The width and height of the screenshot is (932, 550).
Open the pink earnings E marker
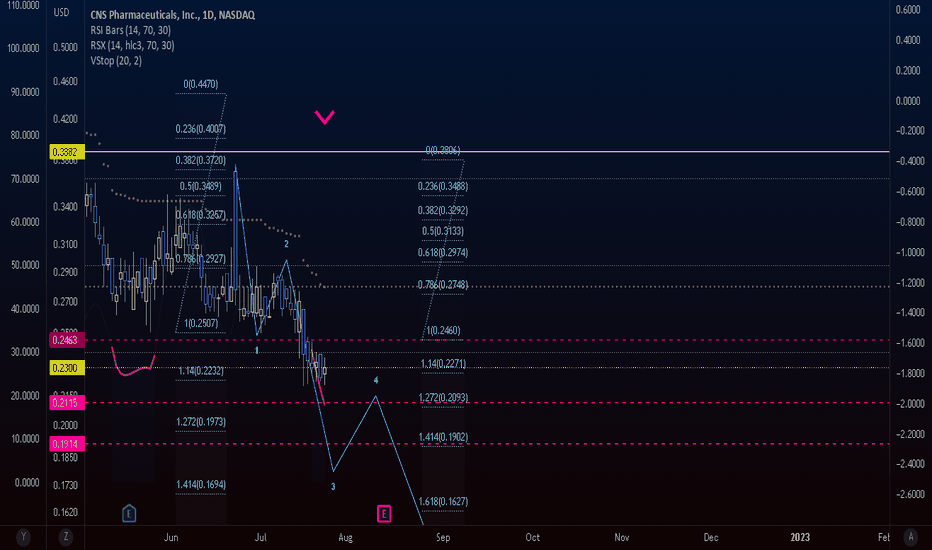[x=384, y=514]
